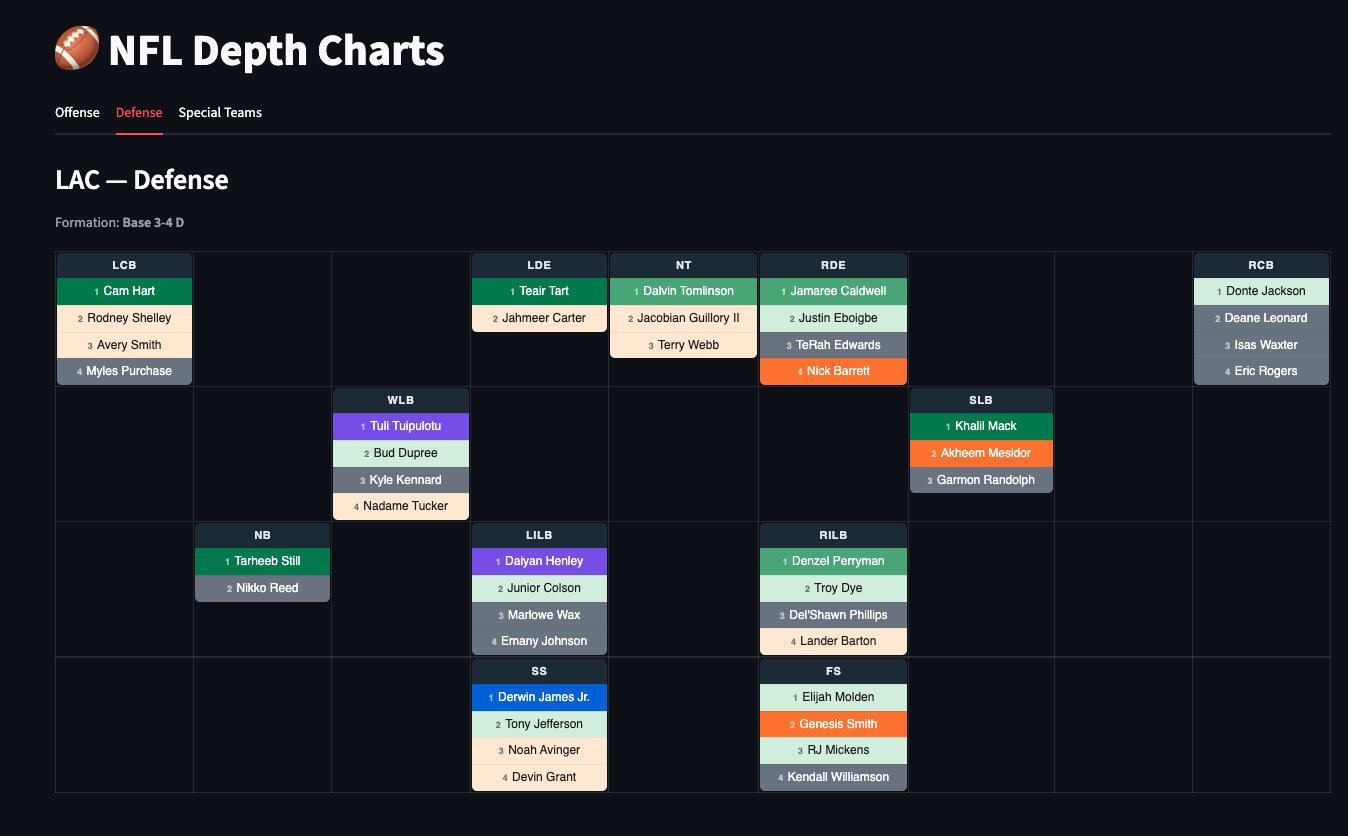The image size is (1348, 836).
Task: Select Akheem Mesidor orange row
Action: pyautogui.click(x=981, y=453)
